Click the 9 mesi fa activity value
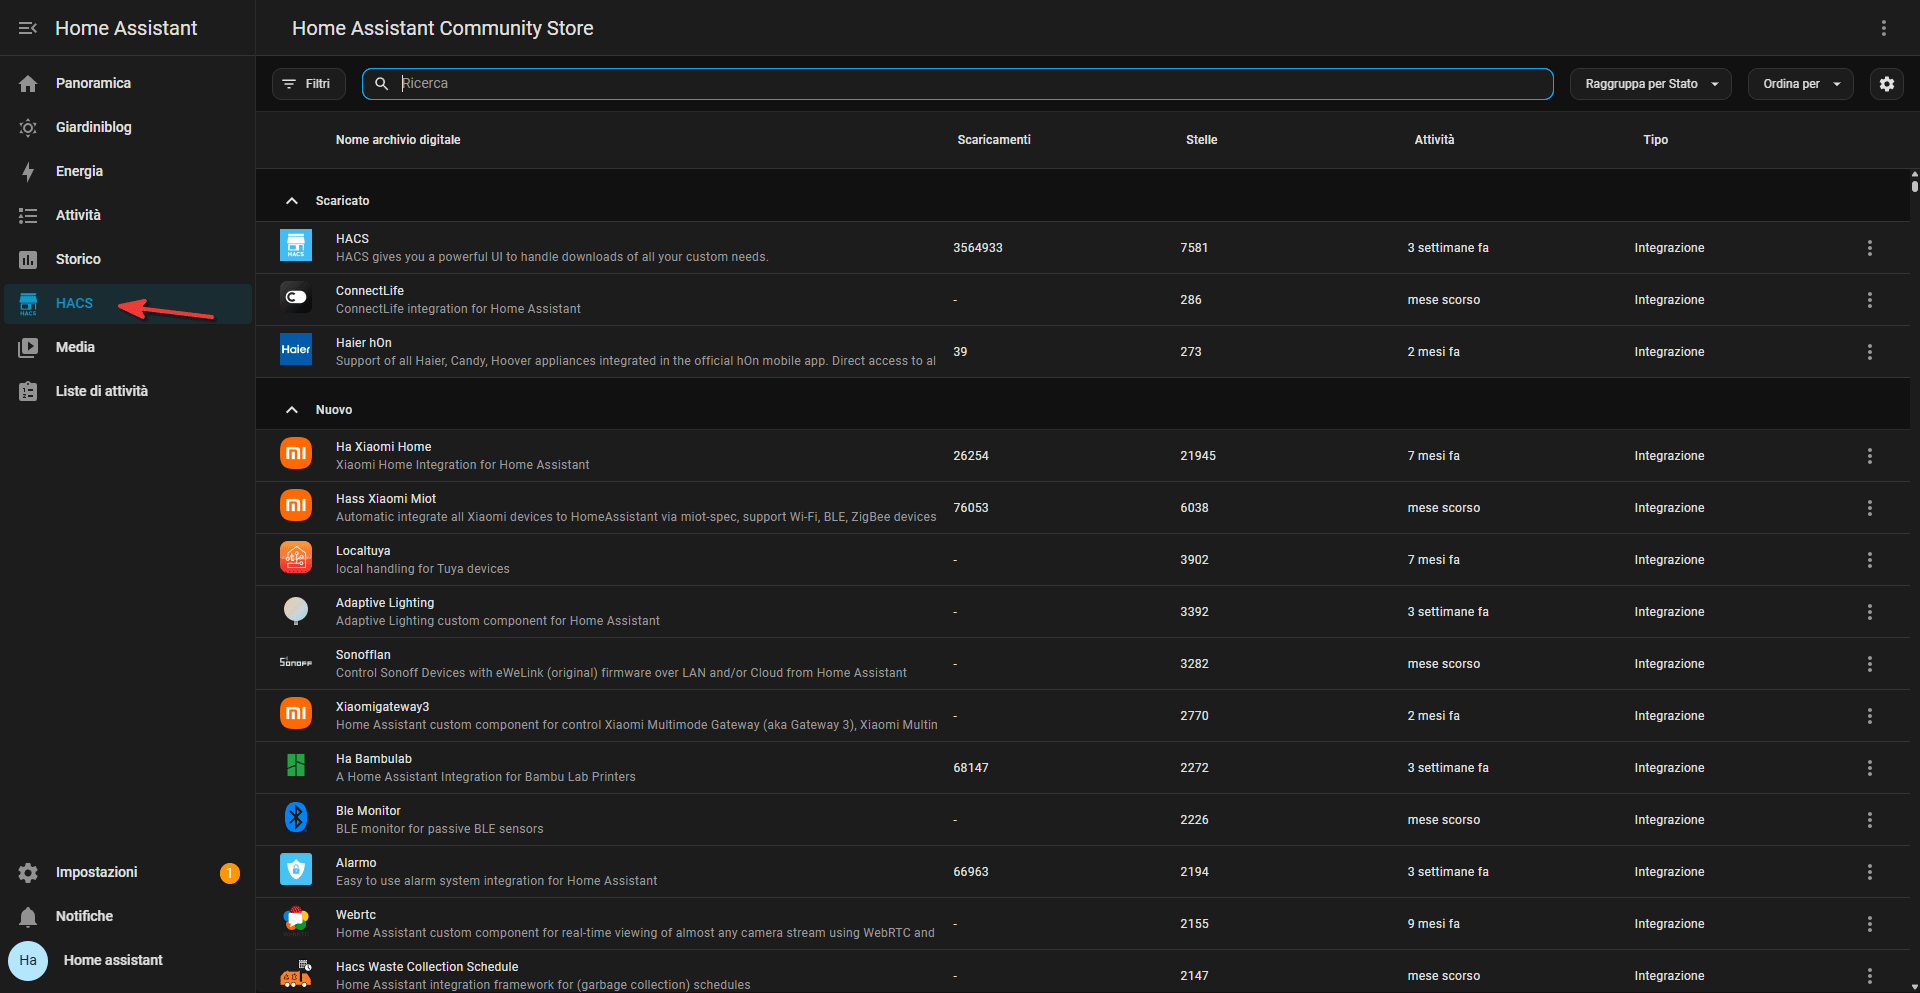This screenshot has height=993, width=1920. coord(1434,924)
